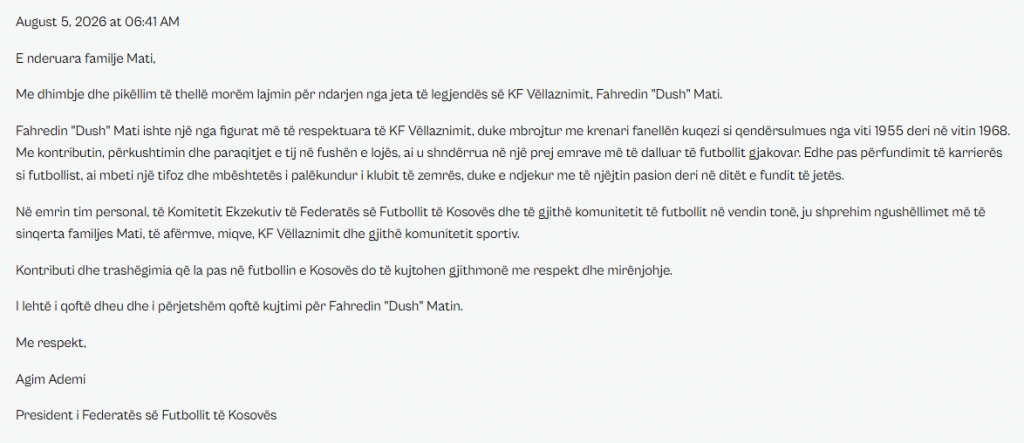Click the closing "Me respekt," line
The width and height of the screenshot is (1024, 443).
tap(51, 343)
